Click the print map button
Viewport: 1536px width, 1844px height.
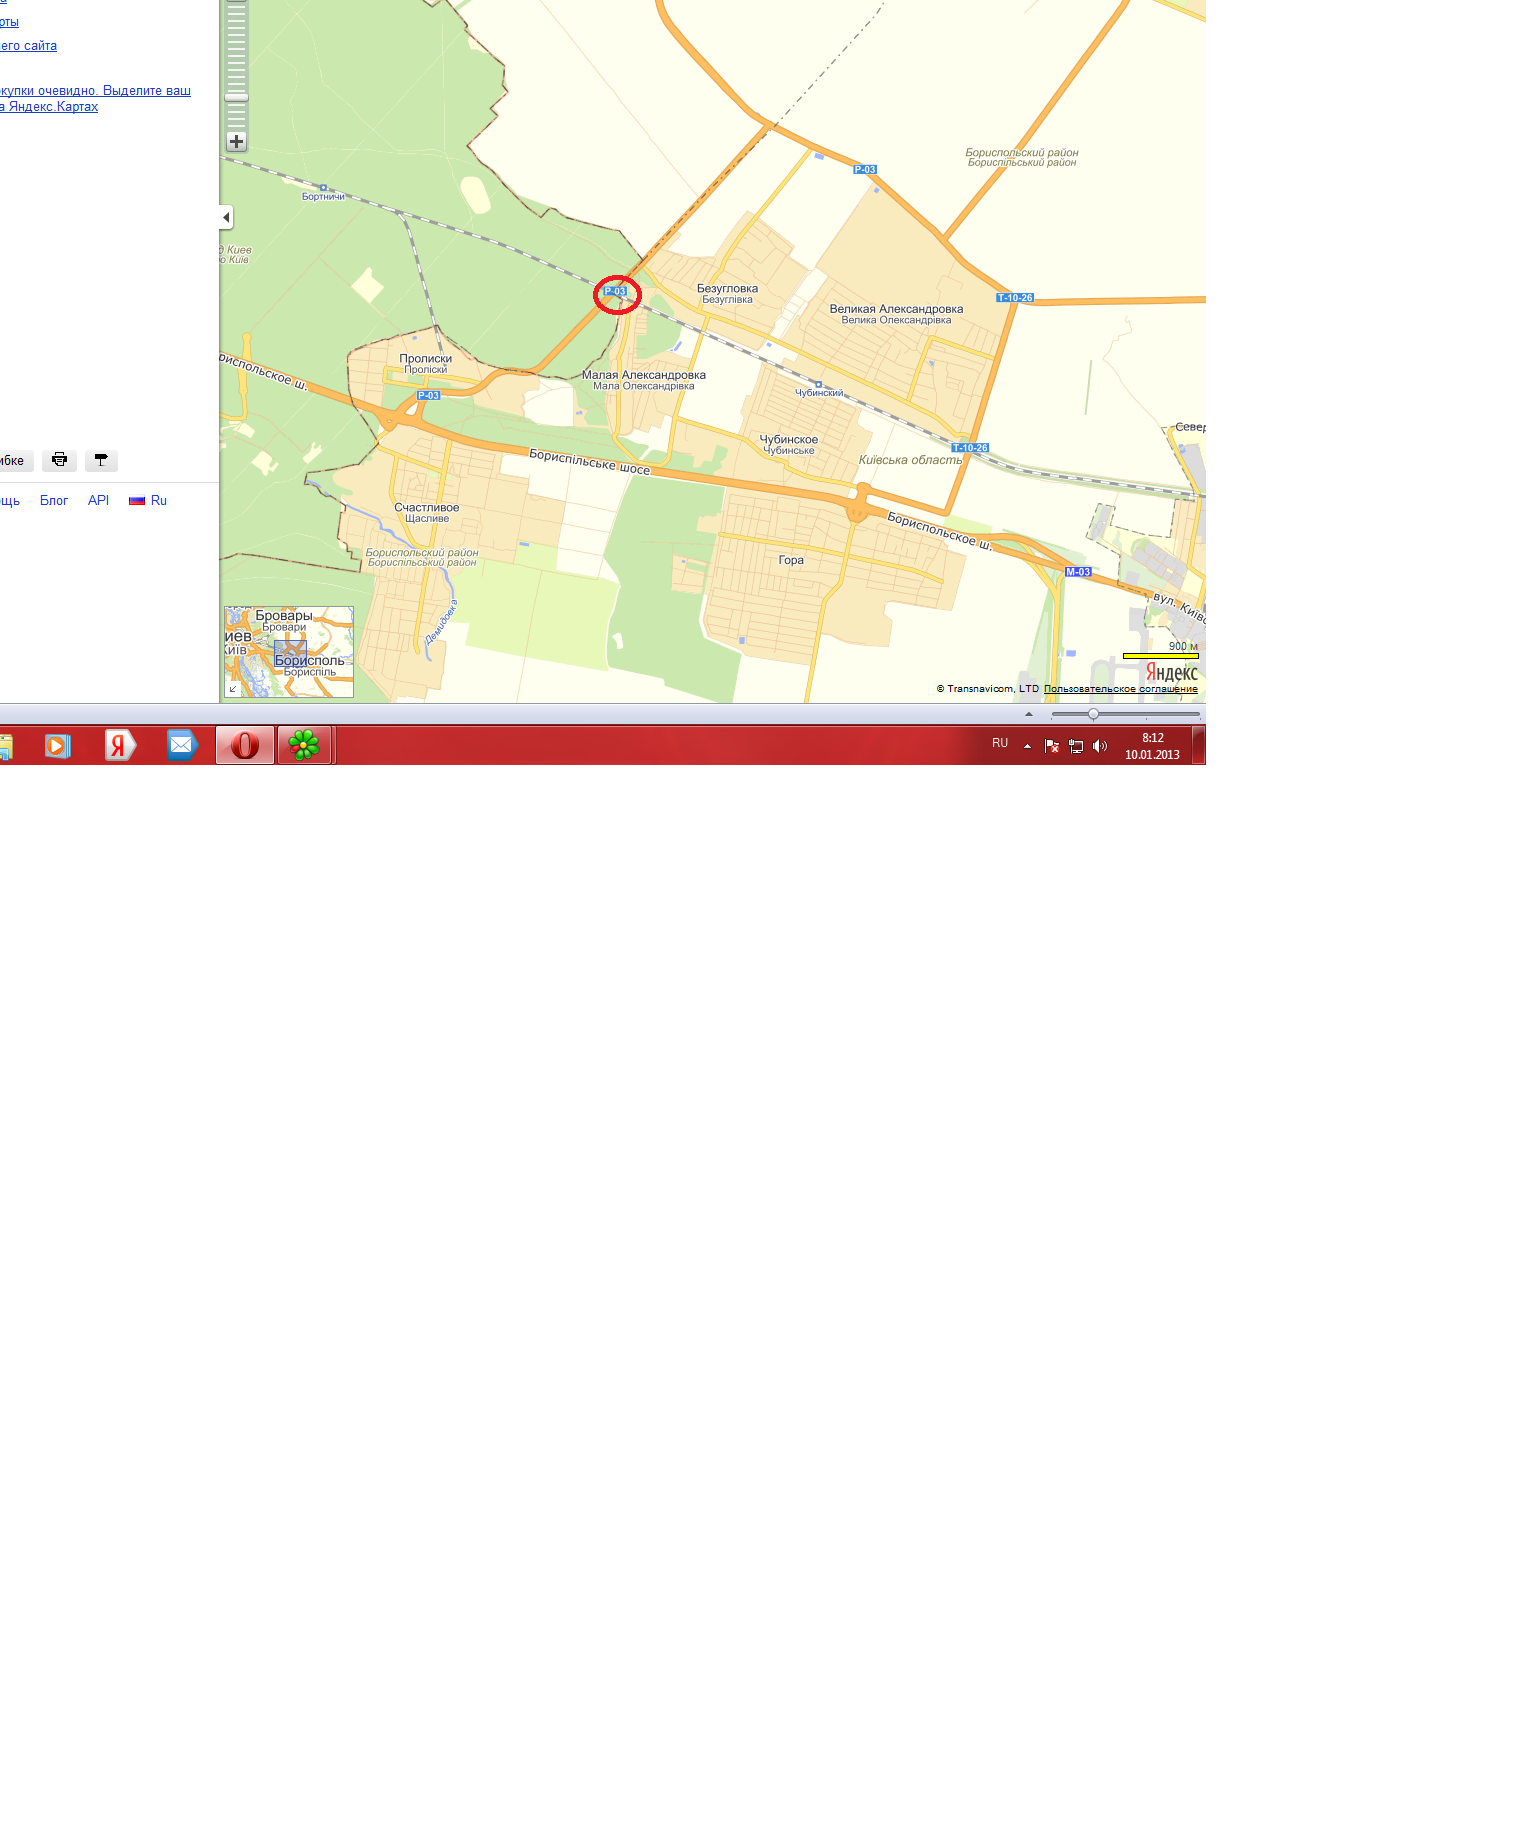click(x=60, y=460)
